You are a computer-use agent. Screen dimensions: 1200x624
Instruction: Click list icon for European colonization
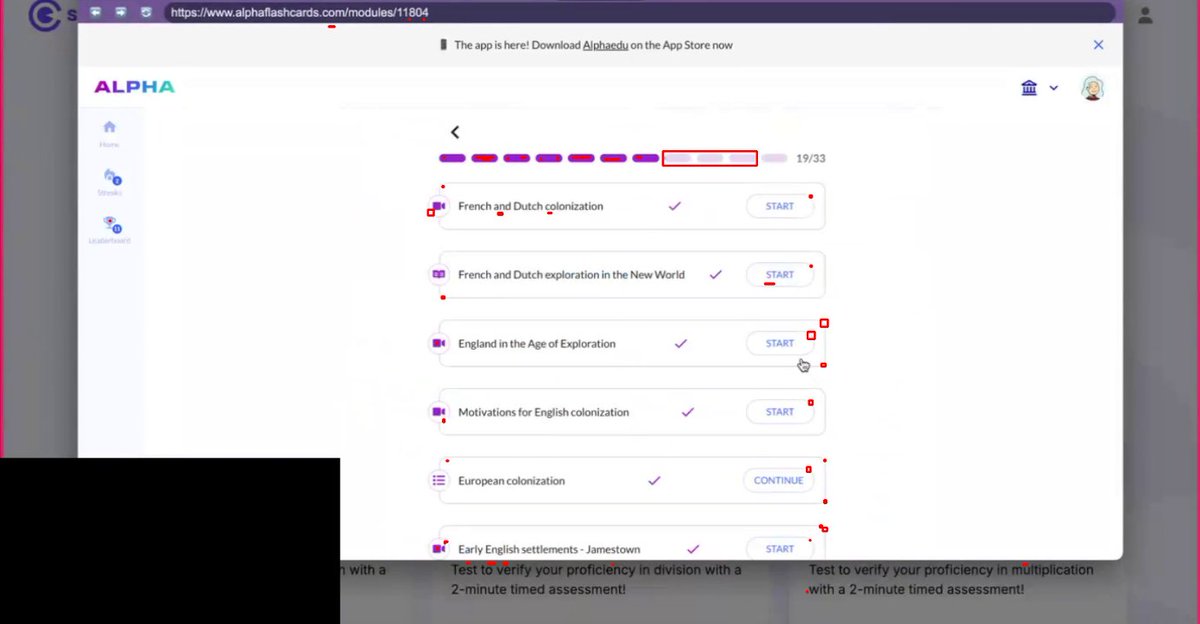click(x=438, y=481)
